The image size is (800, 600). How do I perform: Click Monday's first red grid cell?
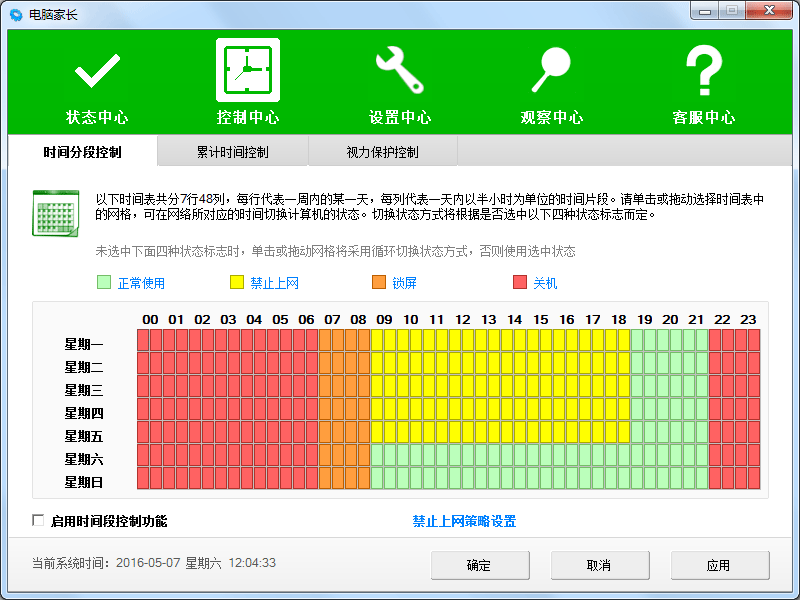[144, 341]
